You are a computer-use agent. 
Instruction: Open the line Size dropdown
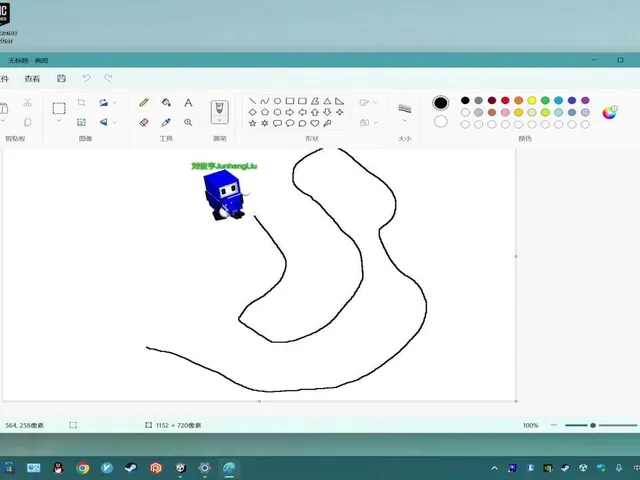404,121
